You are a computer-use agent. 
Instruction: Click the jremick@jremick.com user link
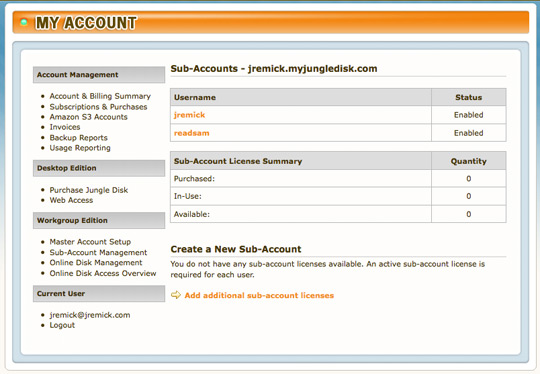90,315
